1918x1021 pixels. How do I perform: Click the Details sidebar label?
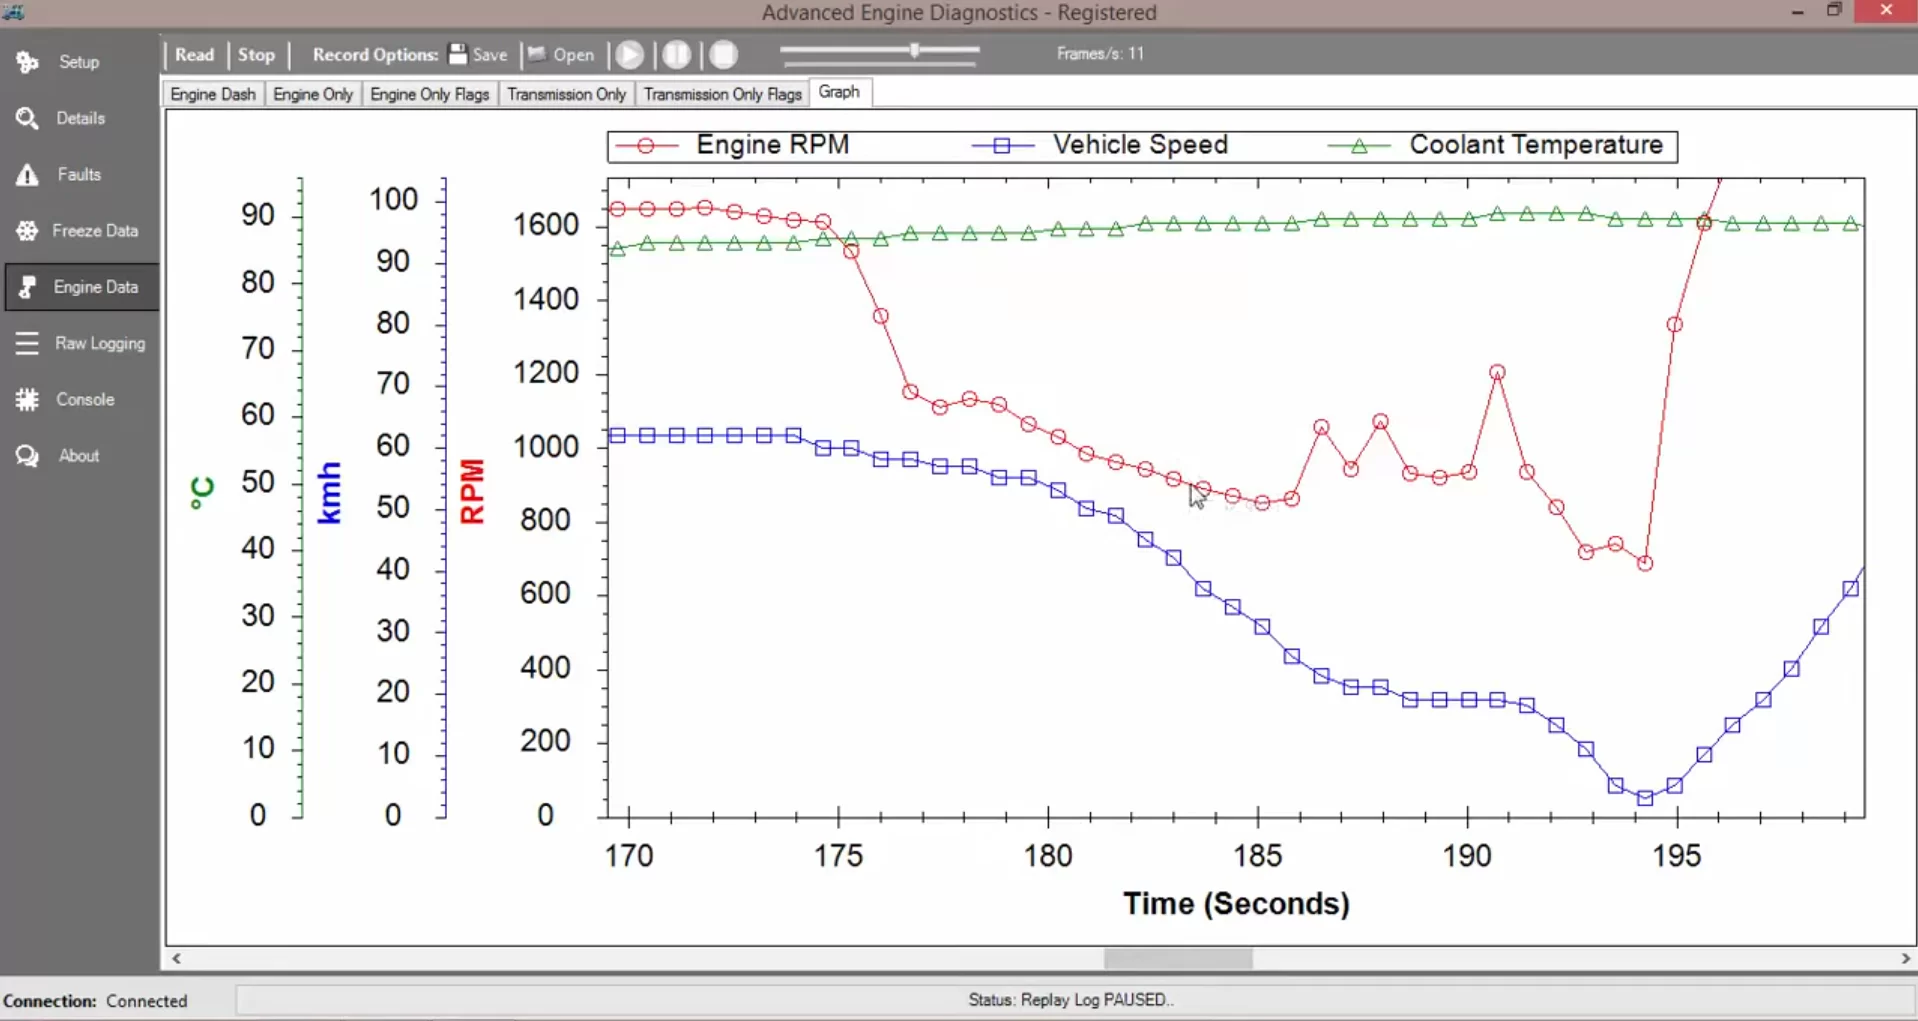[81, 118]
